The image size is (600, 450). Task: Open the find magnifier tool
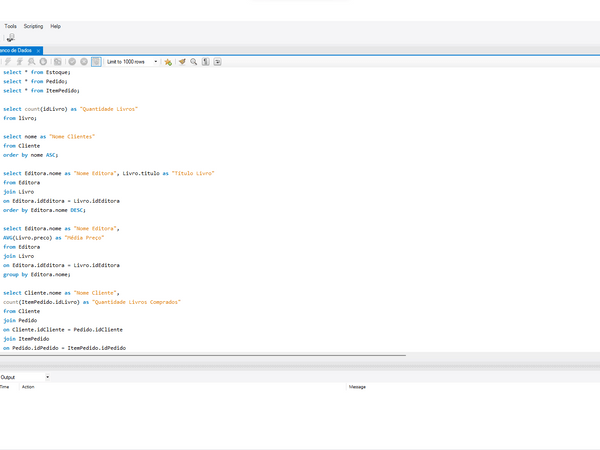[x=193, y=61]
